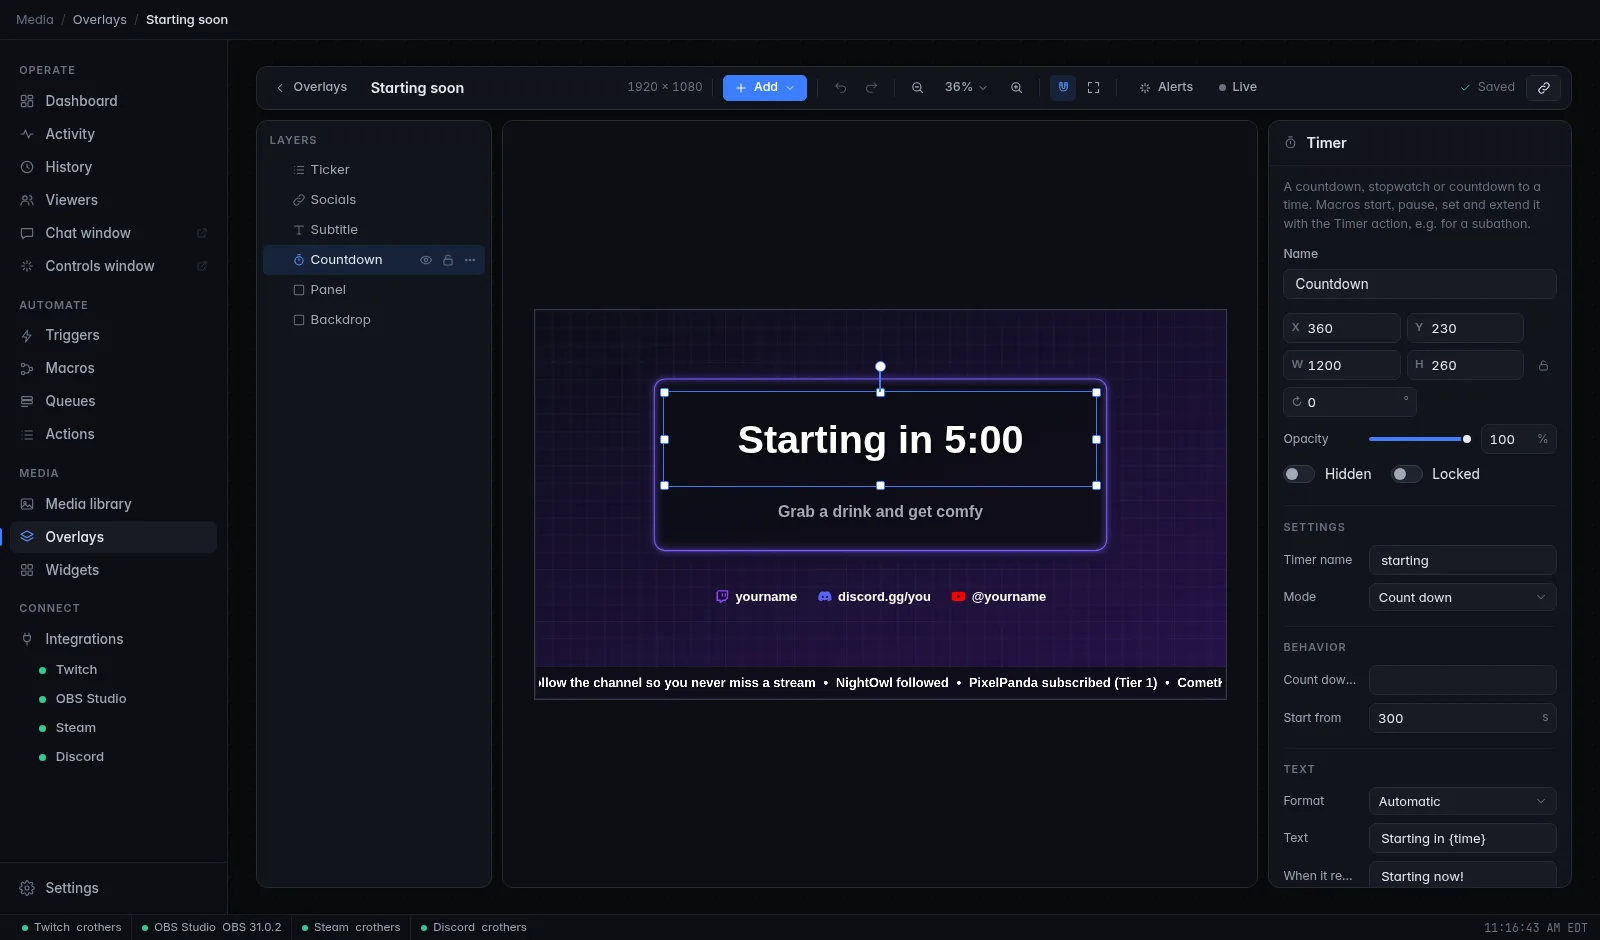Click the Media library image icon
Screen dimensions: 1600x940
[x=27, y=504]
